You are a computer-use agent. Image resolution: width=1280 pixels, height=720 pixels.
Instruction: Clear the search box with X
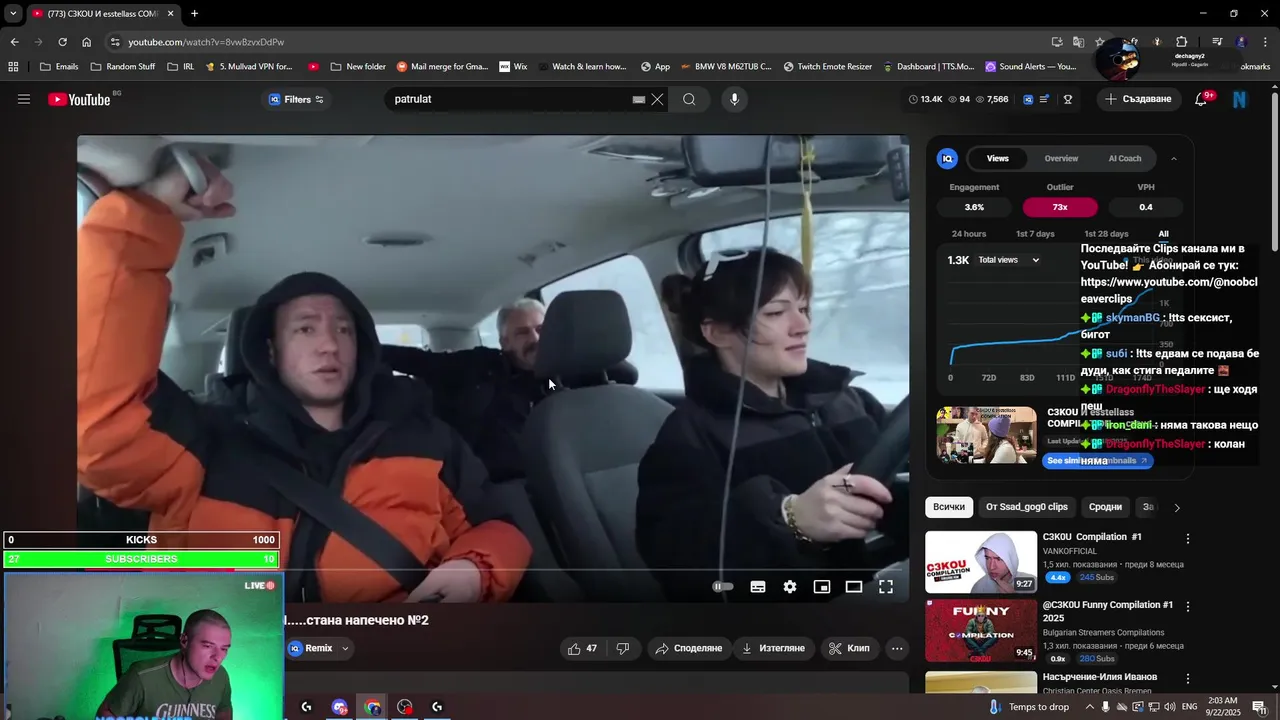pyautogui.click(x=657, y=99)
